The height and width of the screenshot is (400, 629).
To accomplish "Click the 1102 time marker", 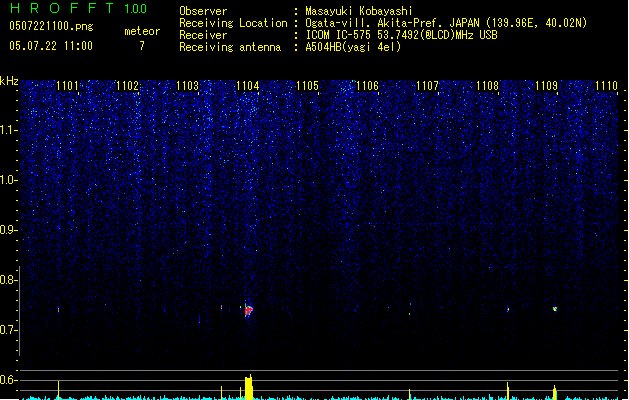I will (127, 86).
